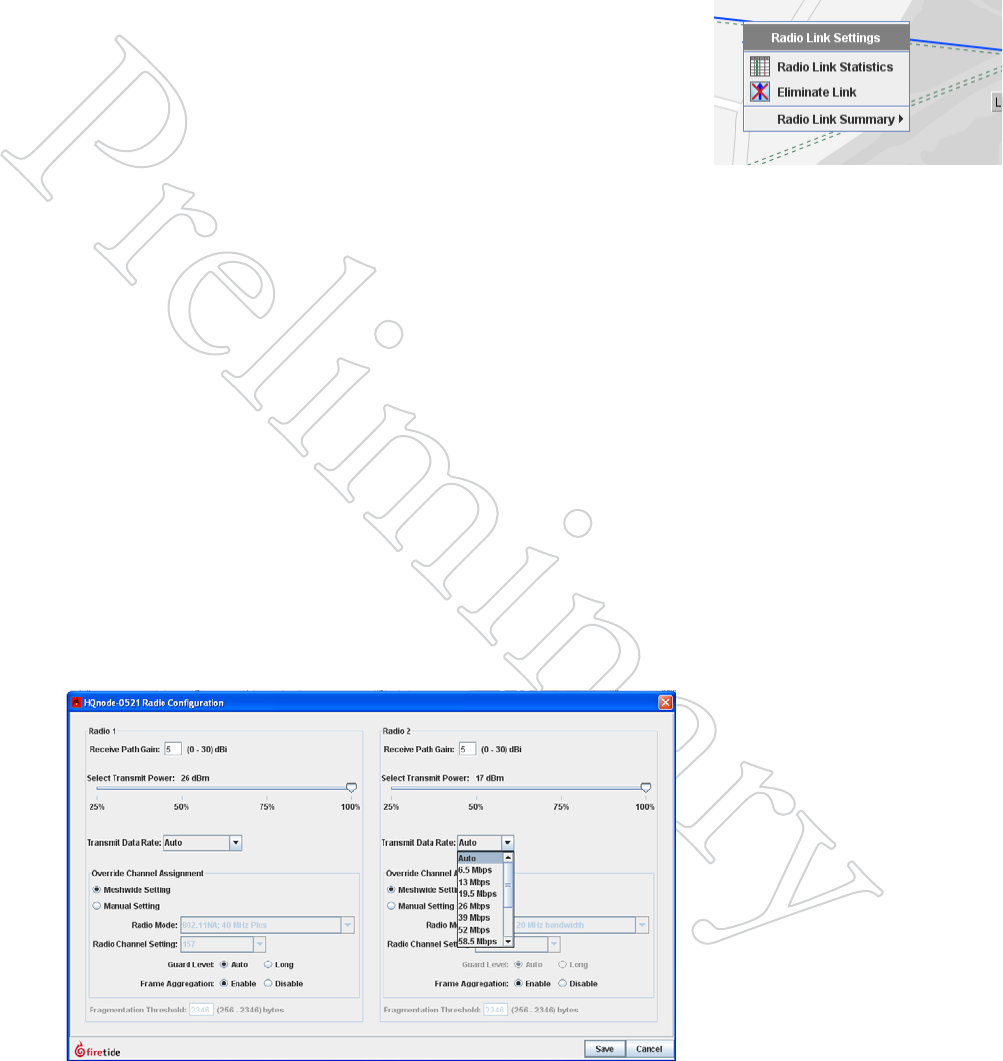
Task: Select Radio 1 Manual Setting radio button
Action: coord(97,906)
